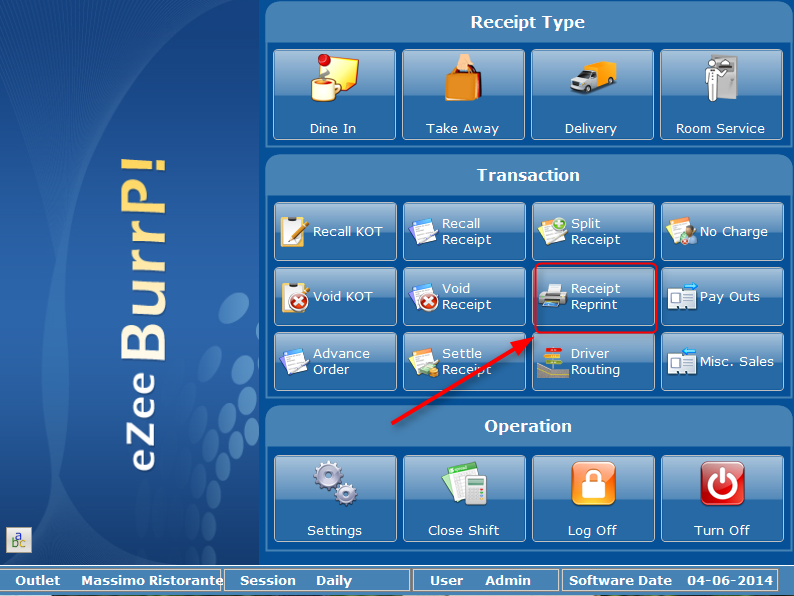The width and height of the screenshot is (794, 596).
Task: Open Driver Routing
Action: [x=593, y=362]
